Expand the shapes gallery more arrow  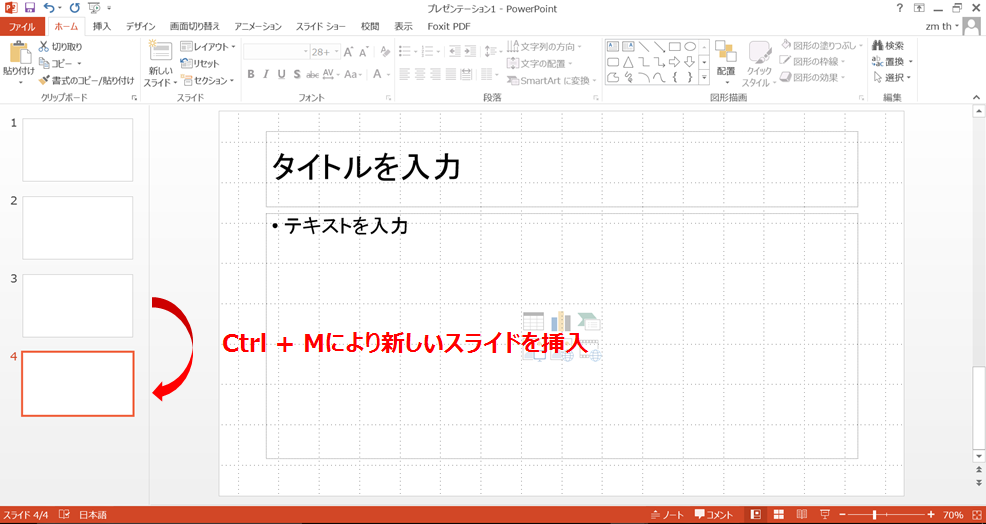tap(704, 75)
